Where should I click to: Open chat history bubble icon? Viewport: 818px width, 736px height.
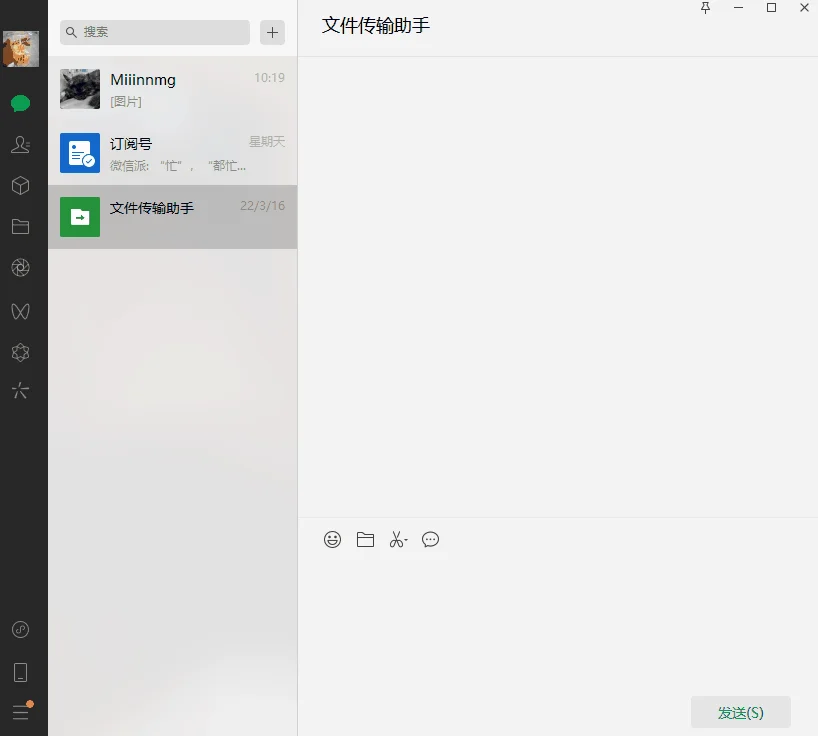click(x=430, y=539)
